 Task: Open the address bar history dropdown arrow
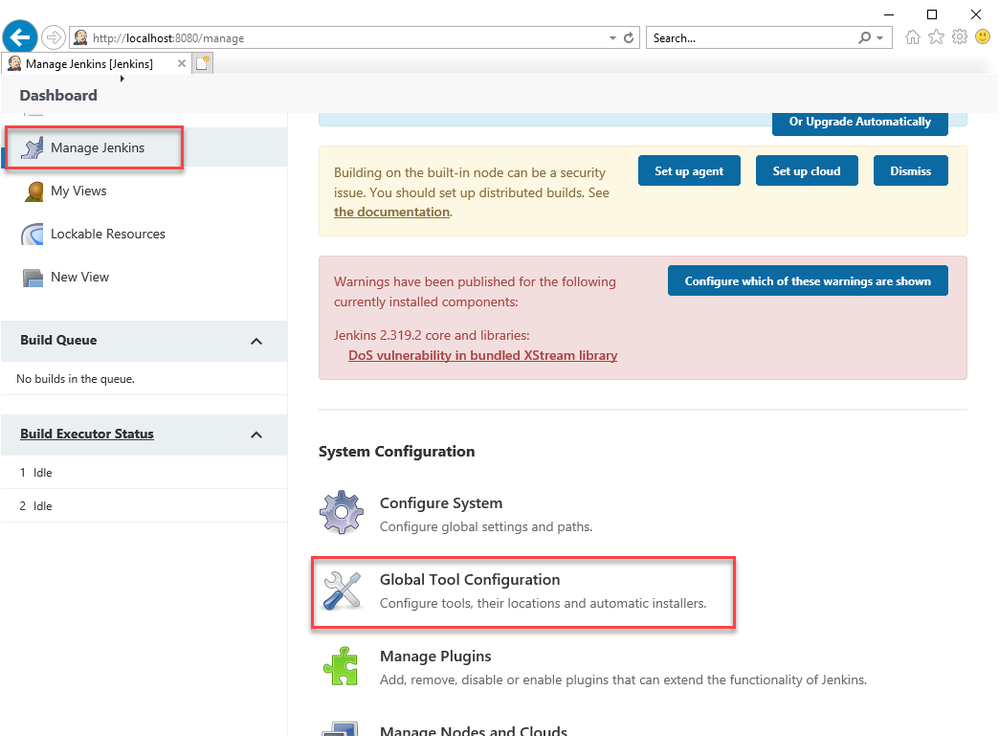(612, 38)
